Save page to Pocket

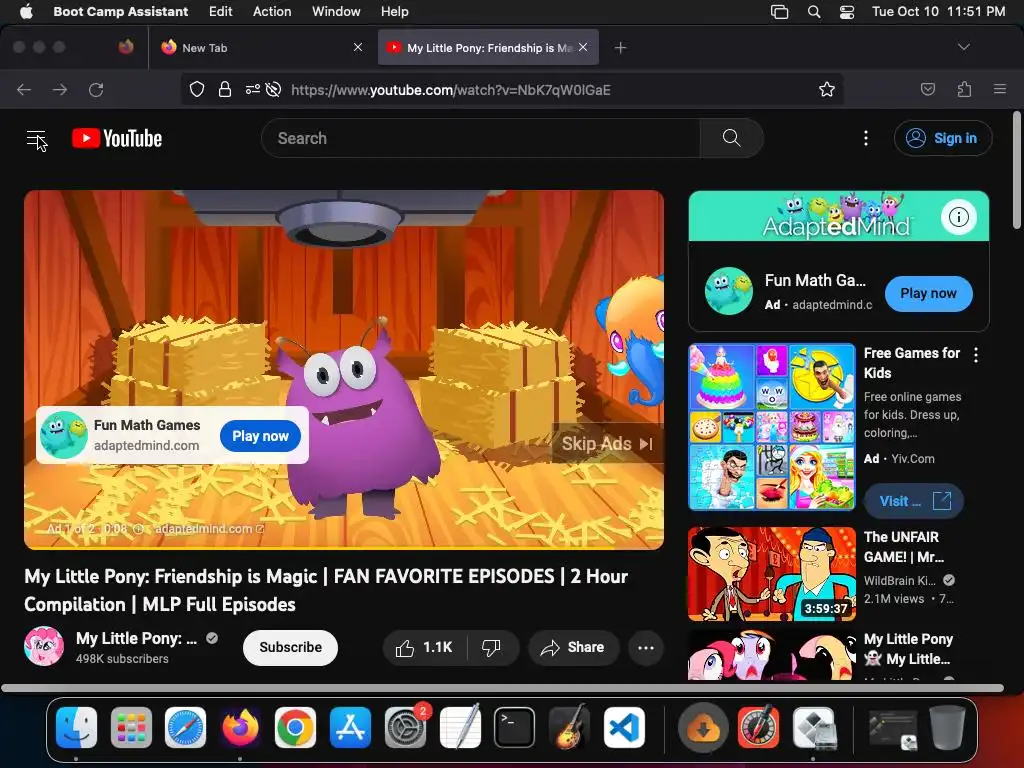click(x=928, y=89)
